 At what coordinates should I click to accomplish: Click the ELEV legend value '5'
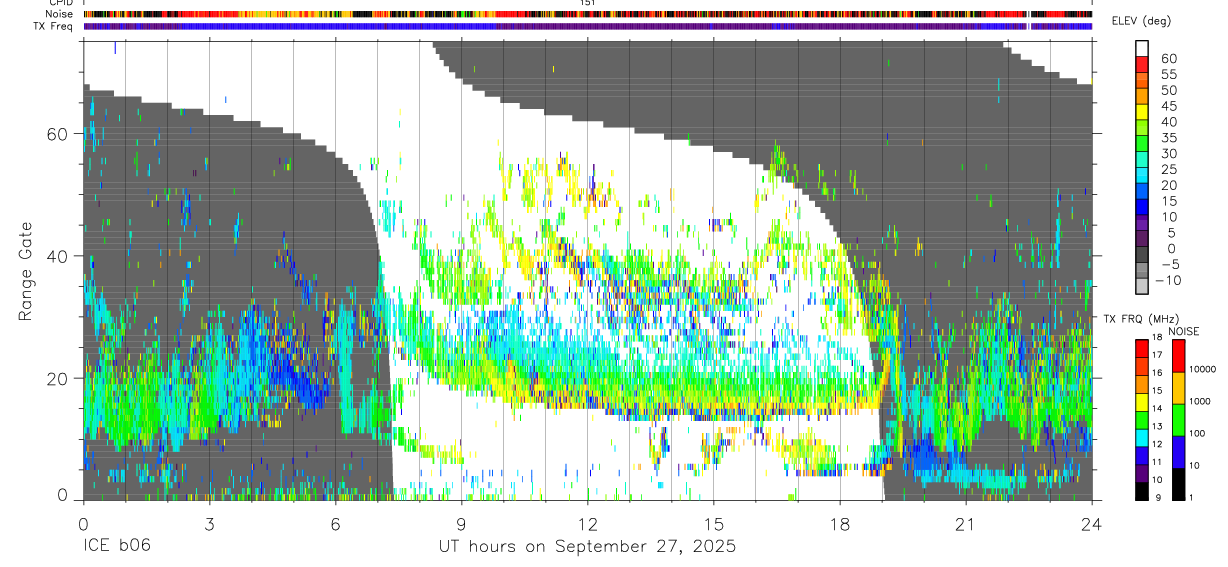pyautogui.click(x=1172, y=233)
